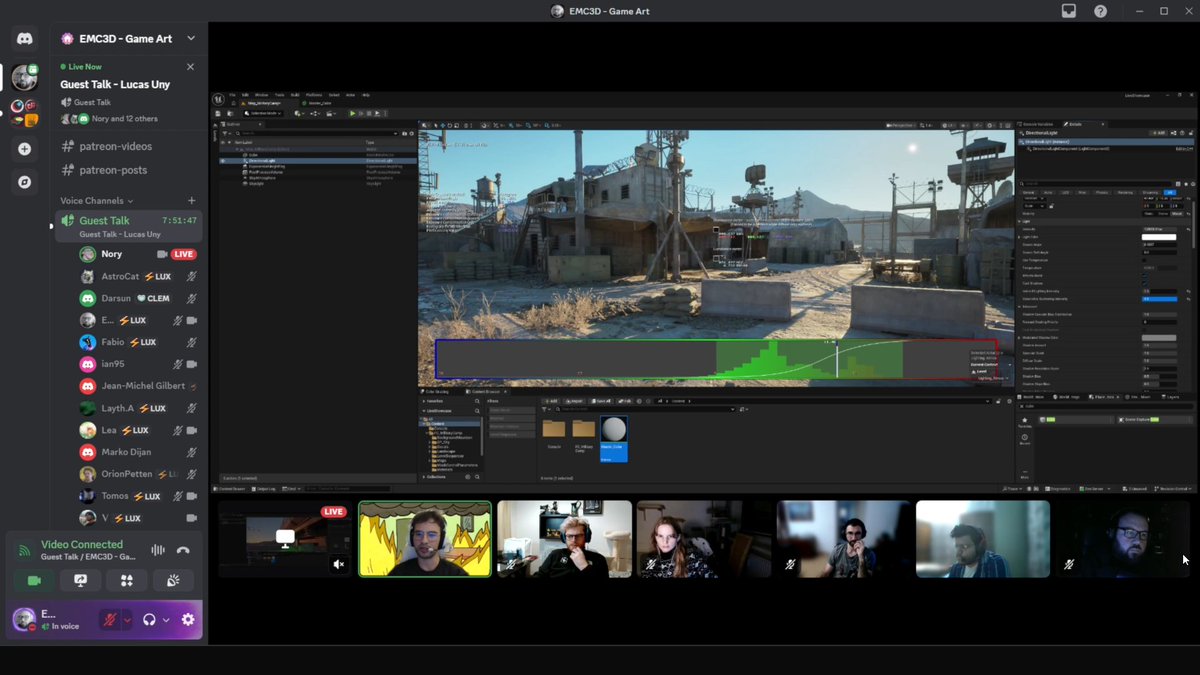
Task: Click the Discord home button in server list
Action: [x=24, y=38]
